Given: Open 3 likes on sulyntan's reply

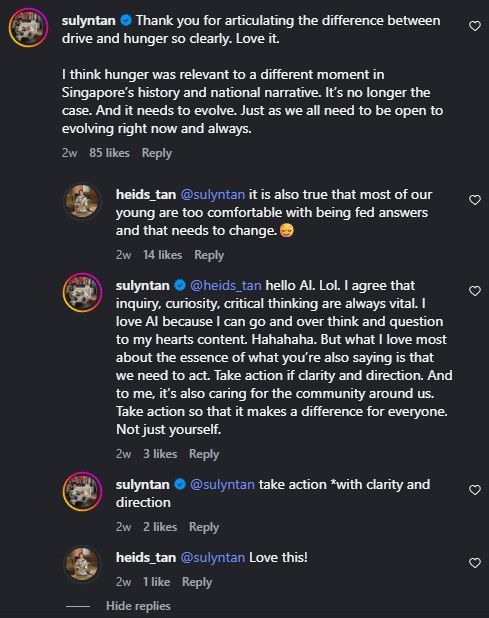Looking at the screenshot, I should tap(160, 454).
